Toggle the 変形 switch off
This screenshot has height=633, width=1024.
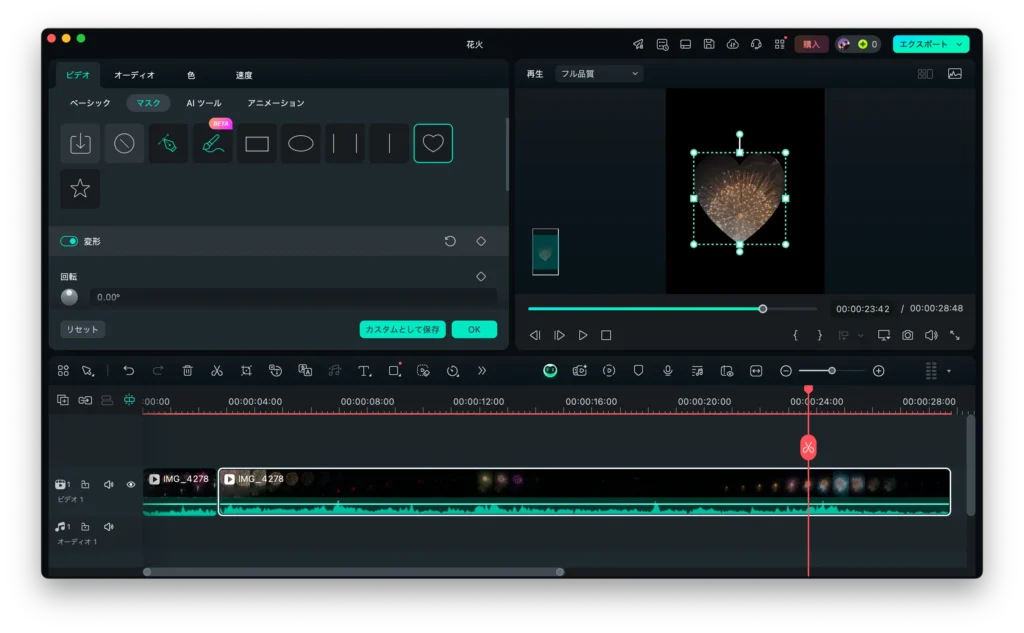(x=69, y=241)
